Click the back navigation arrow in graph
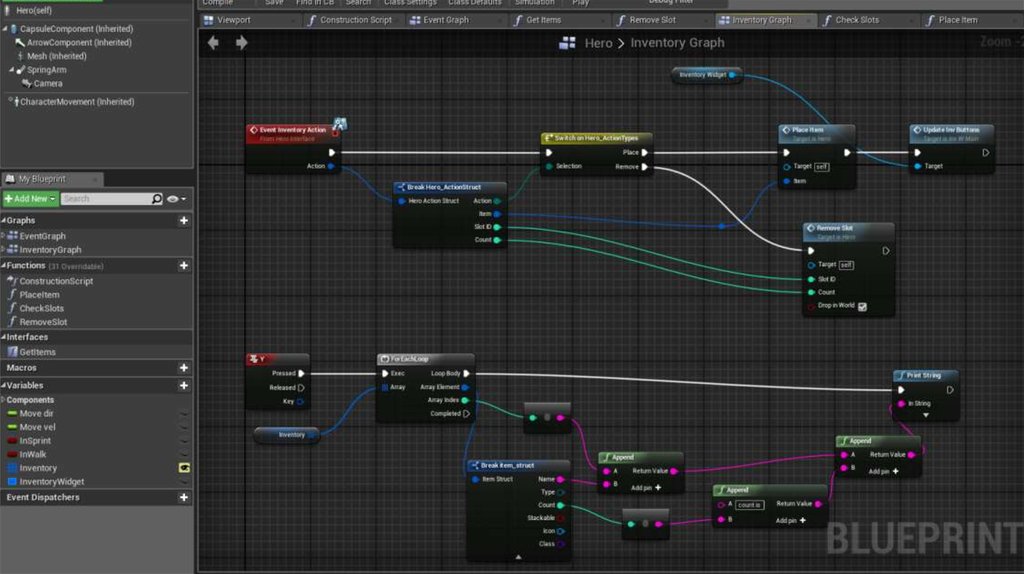 coord(213,43)
